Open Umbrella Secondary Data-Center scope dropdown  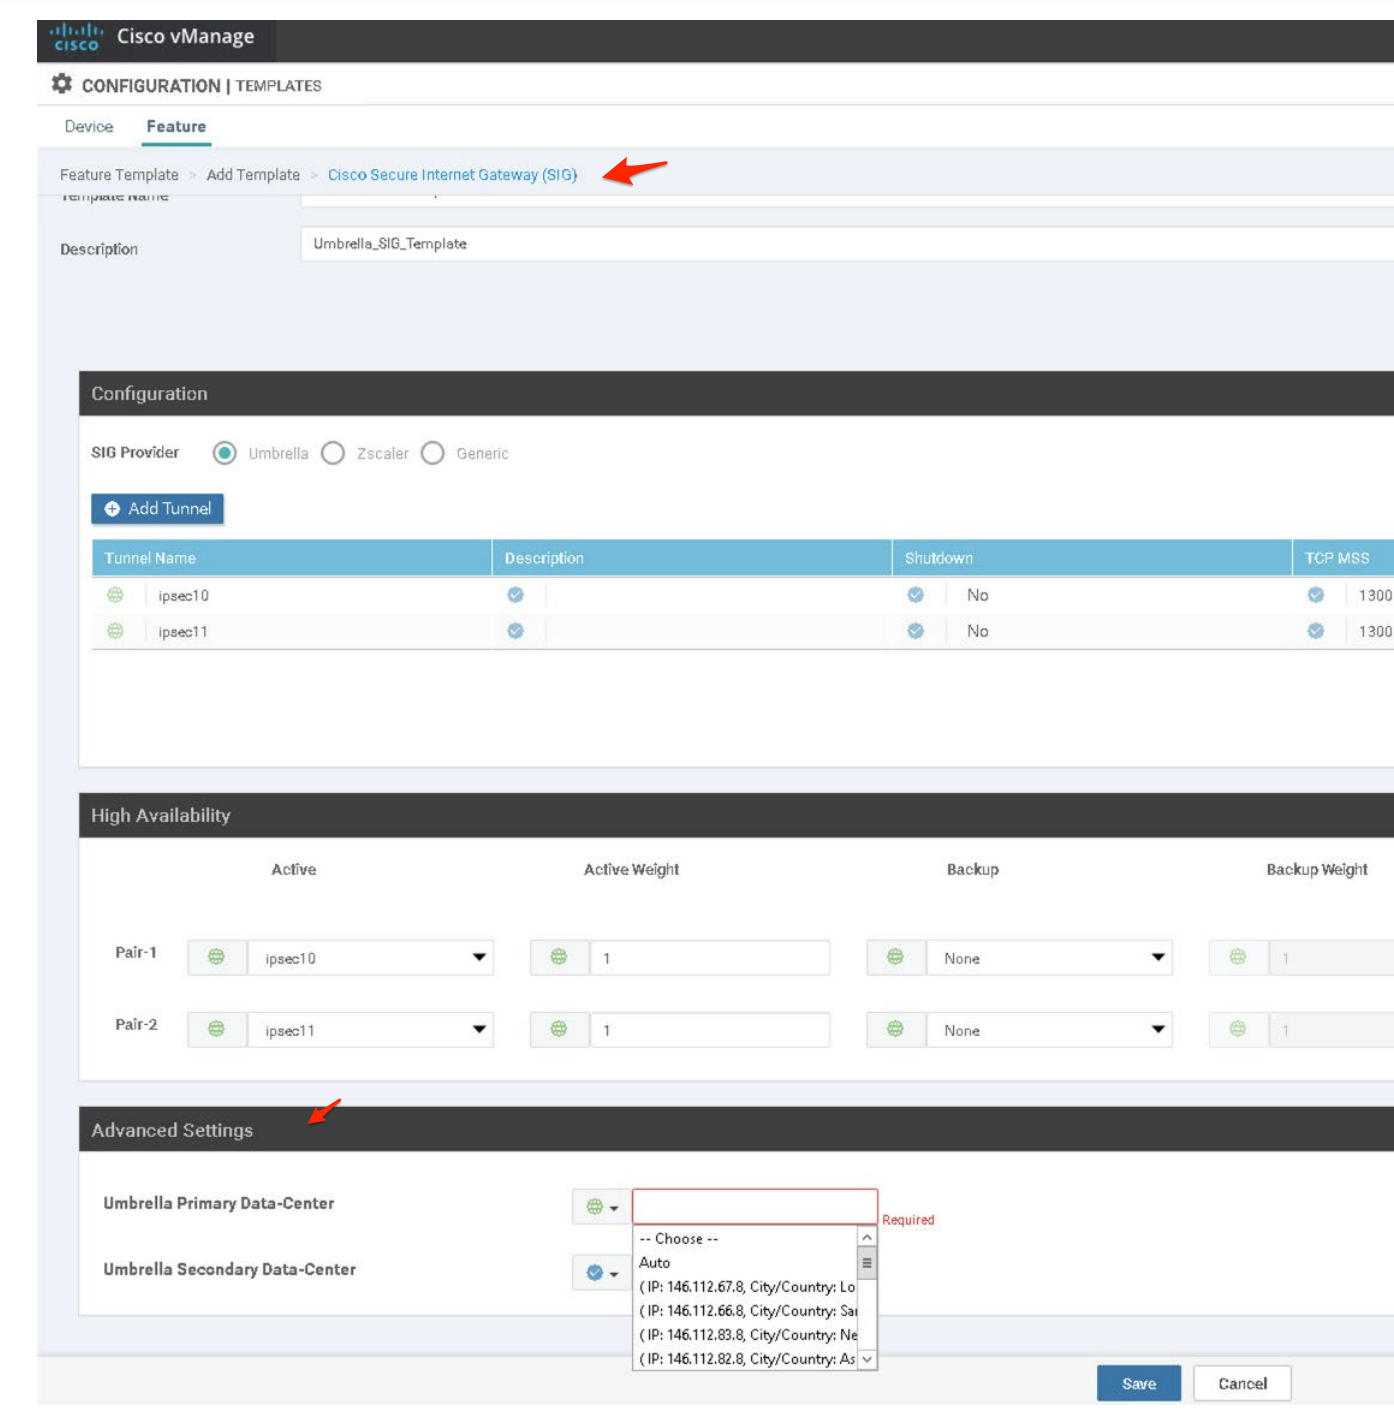601,1273
